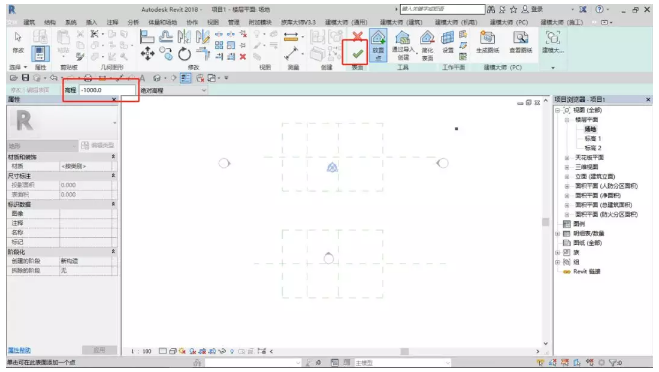The image size is (659, 372).
Task: Choose the Simplify Surface tool
Action: click(427, 45)
